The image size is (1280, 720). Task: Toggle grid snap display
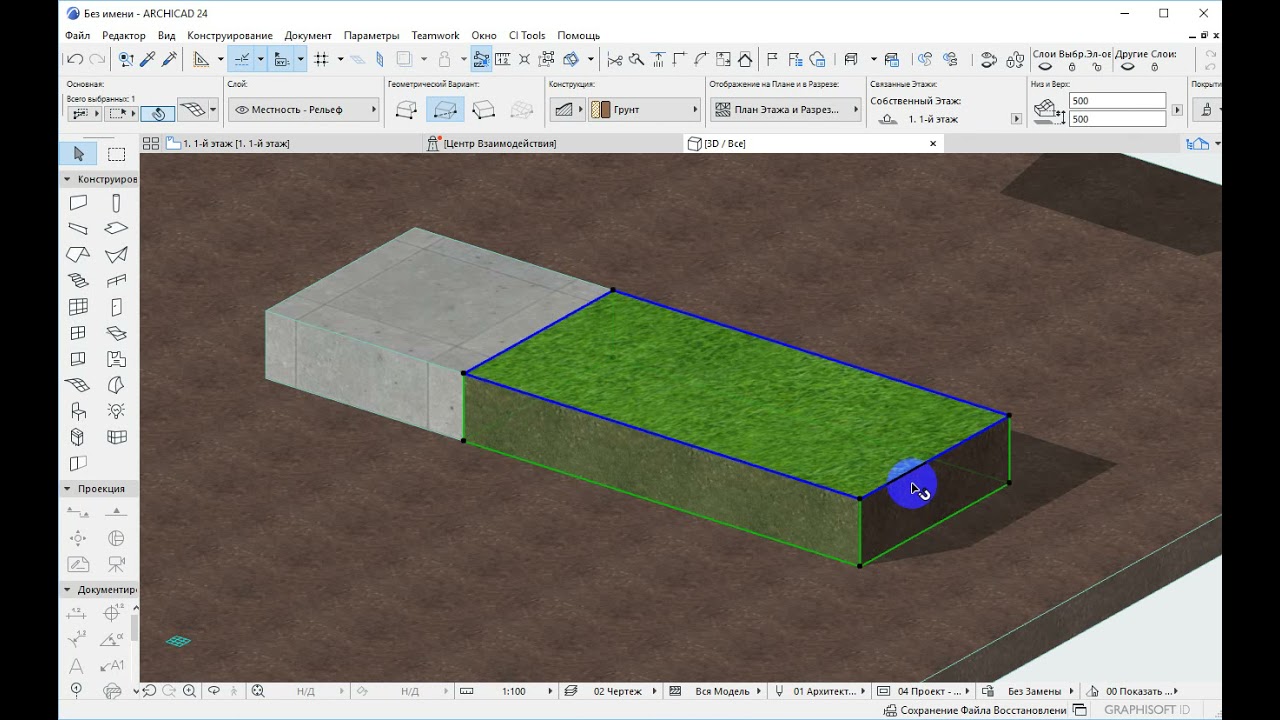tap(321, 60)
